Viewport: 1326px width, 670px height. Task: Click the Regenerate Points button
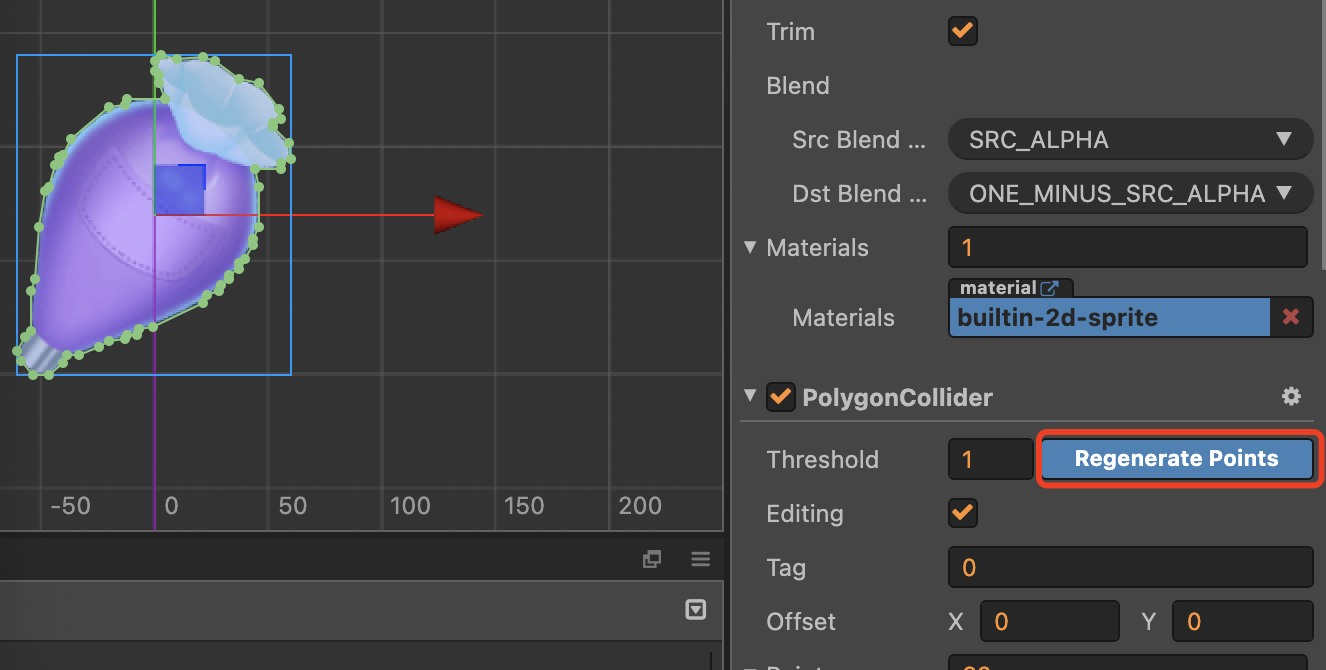pos(1176,459)
